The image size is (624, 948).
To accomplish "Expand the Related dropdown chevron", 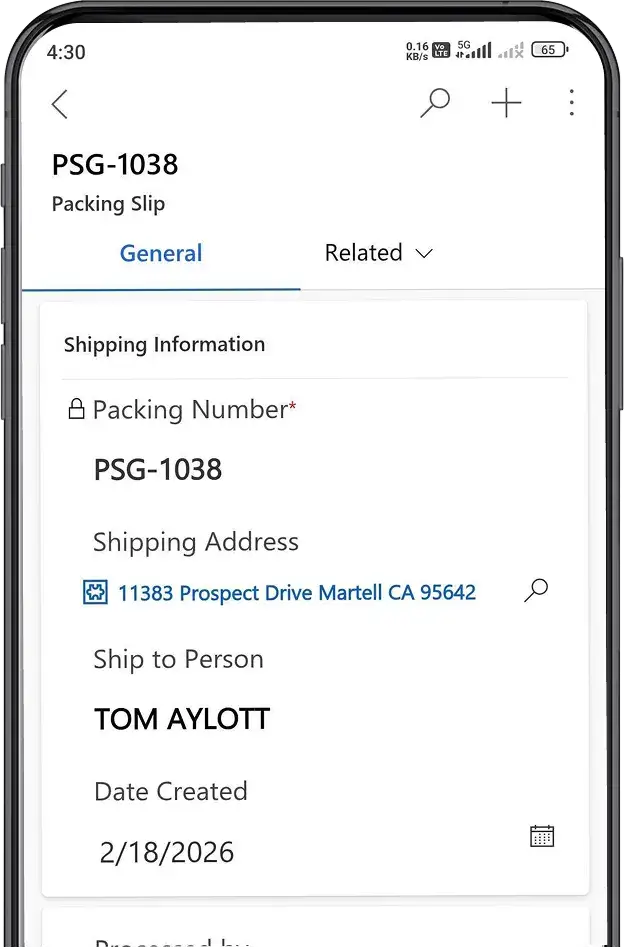I will [x=423, y=254].
